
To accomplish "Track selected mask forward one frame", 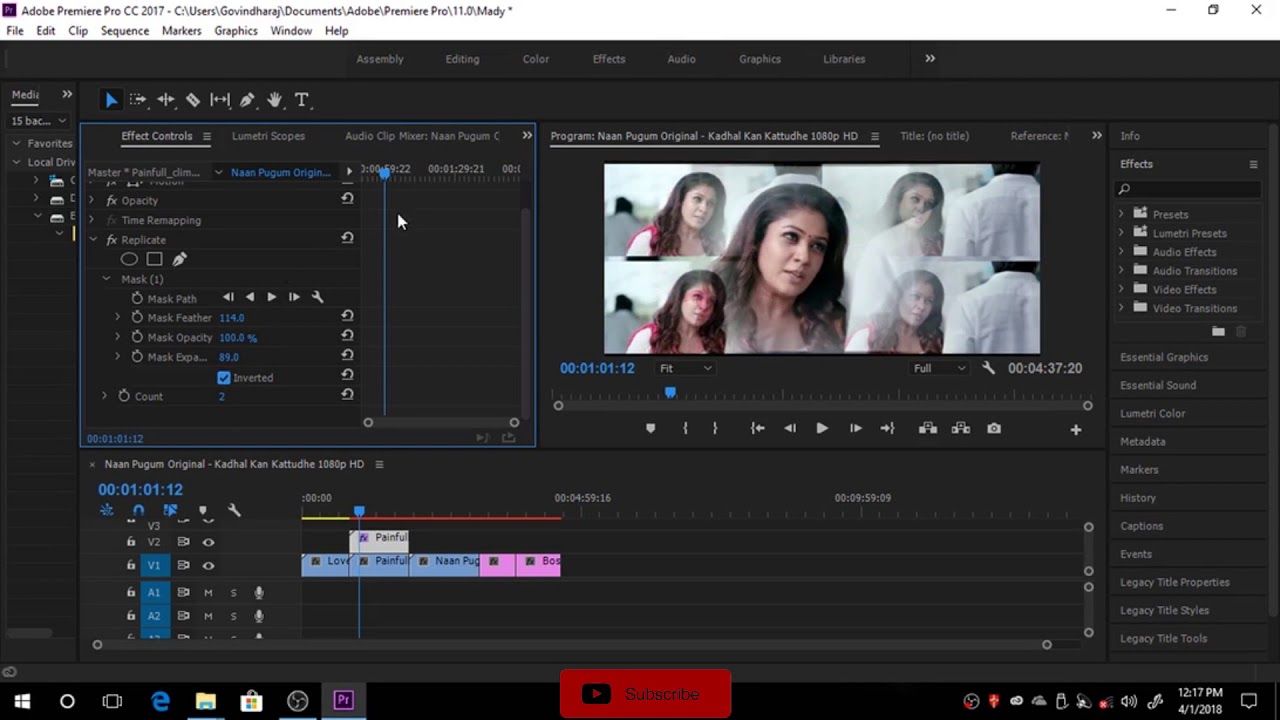I will coord(294,297).
